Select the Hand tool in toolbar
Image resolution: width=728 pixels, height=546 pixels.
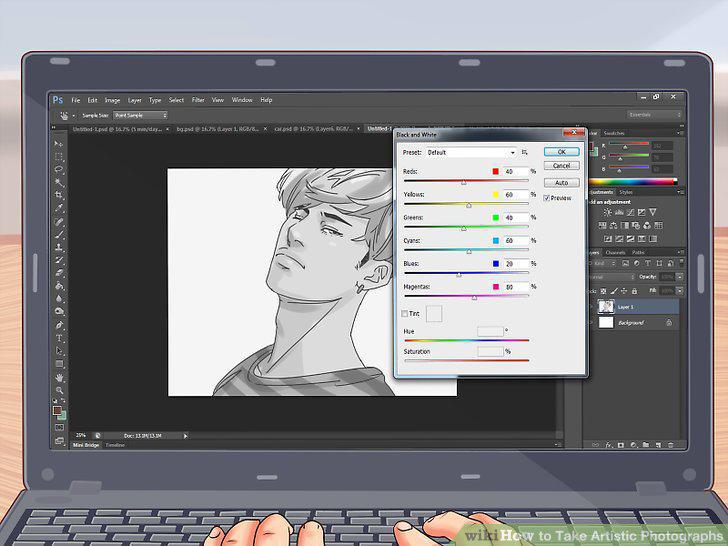tap(59, 377)
